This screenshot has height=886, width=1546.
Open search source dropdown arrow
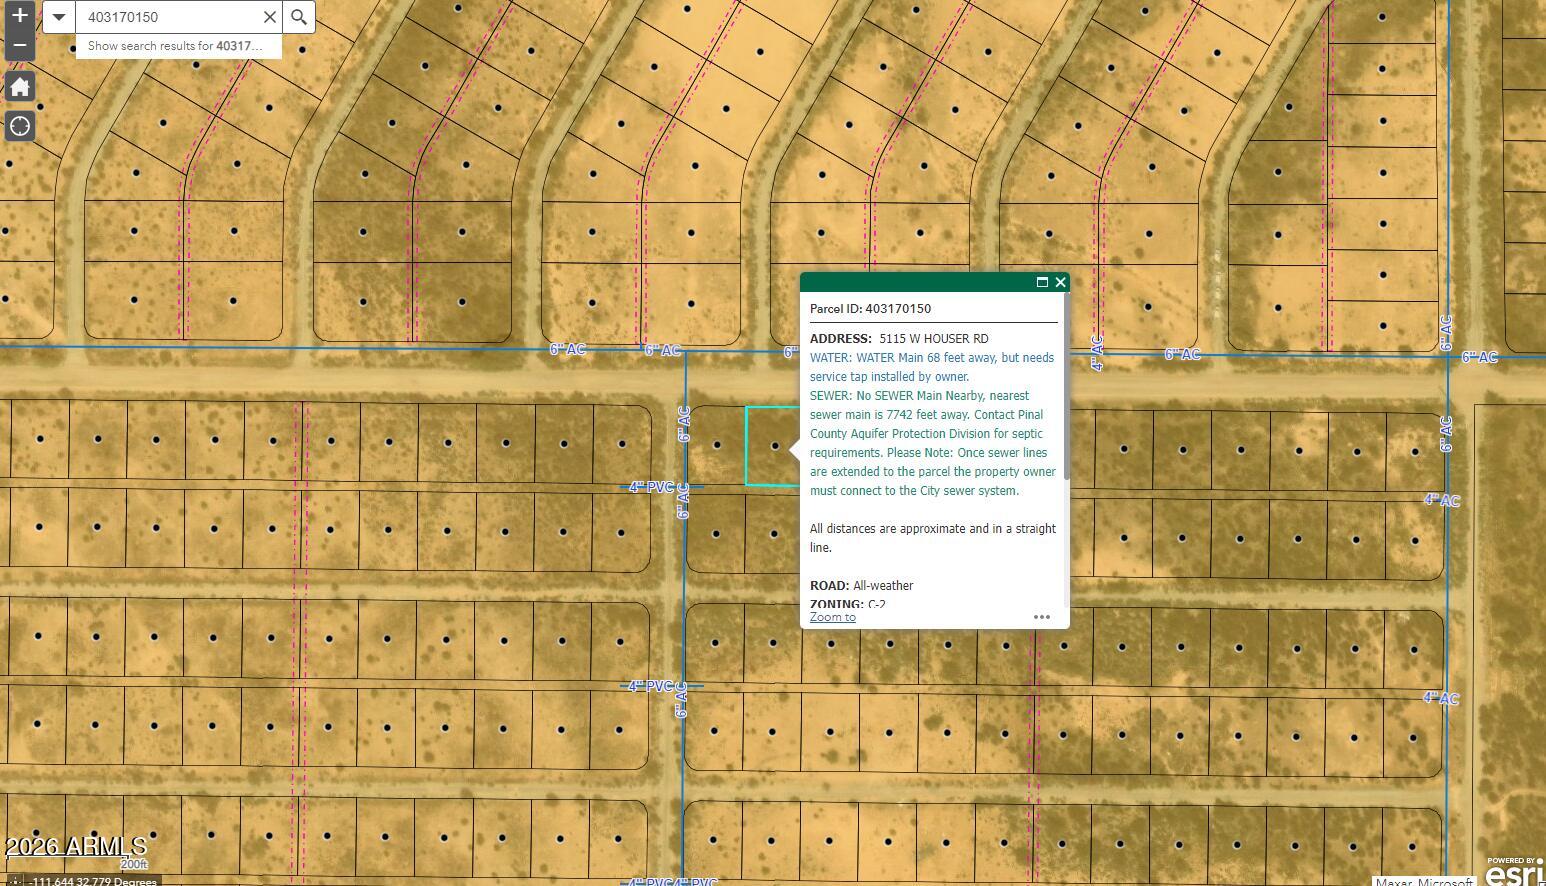click(x=59, y=17)
